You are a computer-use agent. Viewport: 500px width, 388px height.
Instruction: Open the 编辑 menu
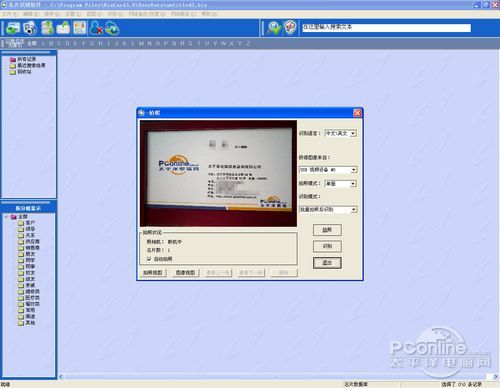click(31, 14)
